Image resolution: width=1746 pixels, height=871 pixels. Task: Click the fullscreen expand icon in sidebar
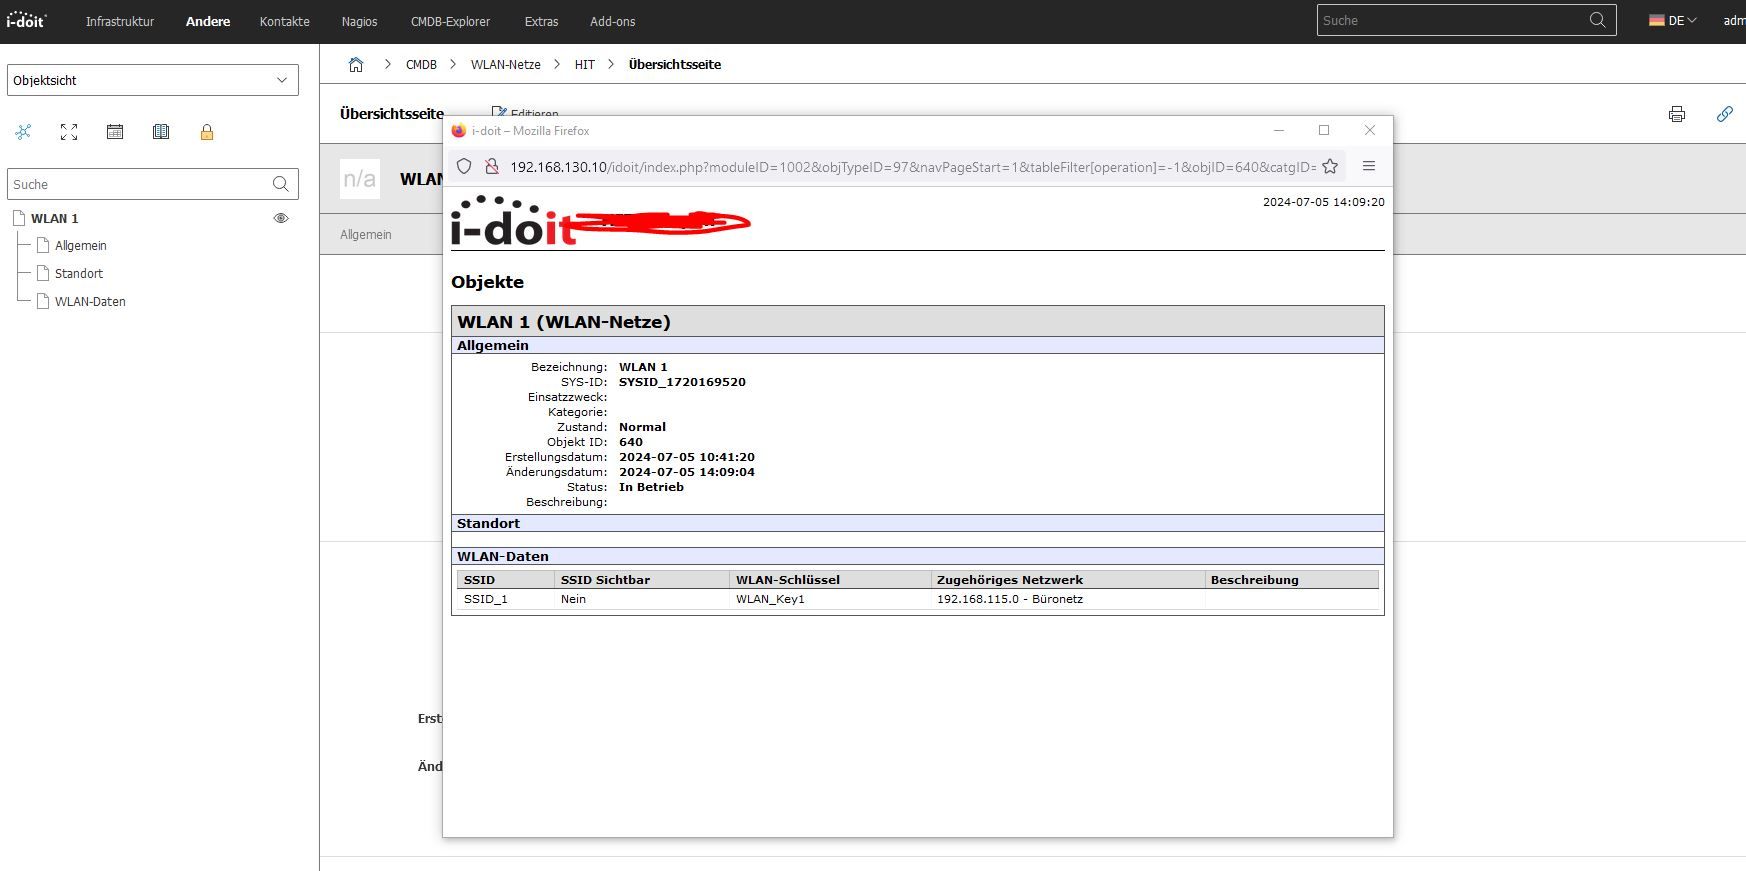(x=69, y=132)
